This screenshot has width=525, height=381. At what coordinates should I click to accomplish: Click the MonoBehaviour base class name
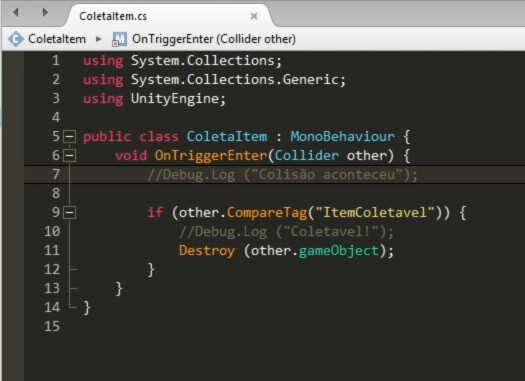(x=343, y=137)
